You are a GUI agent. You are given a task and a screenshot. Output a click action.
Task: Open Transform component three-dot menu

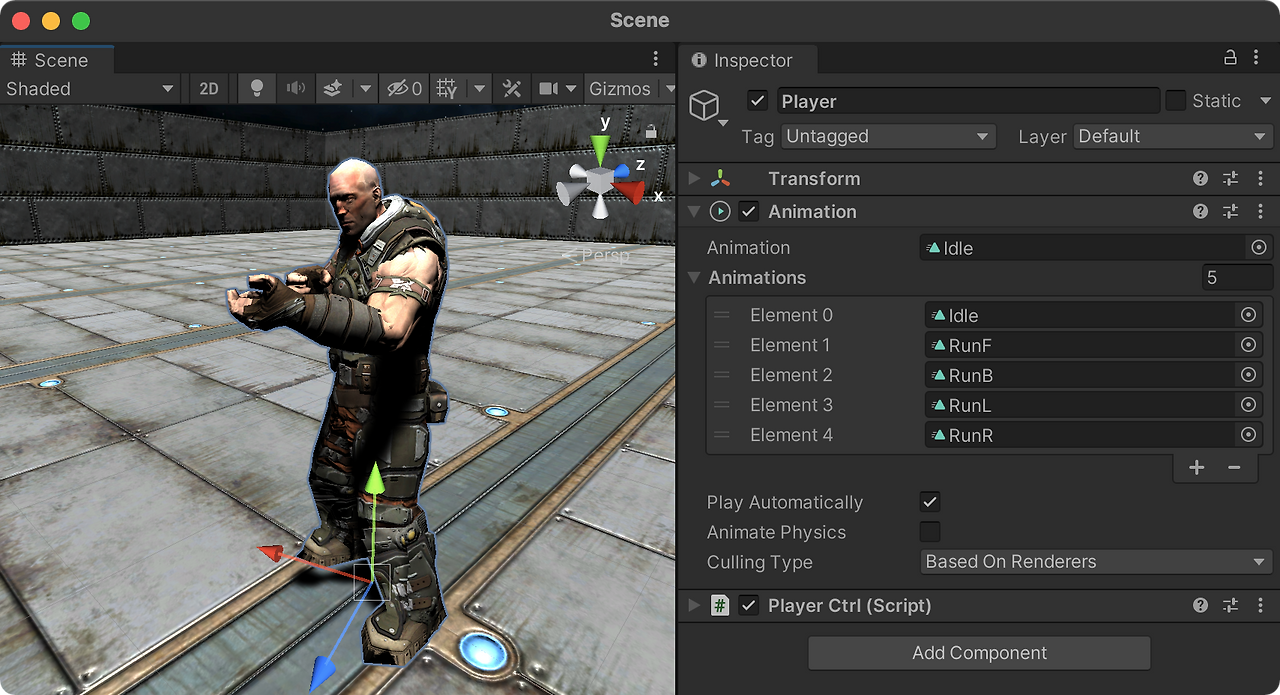[x=1259, y=179]
